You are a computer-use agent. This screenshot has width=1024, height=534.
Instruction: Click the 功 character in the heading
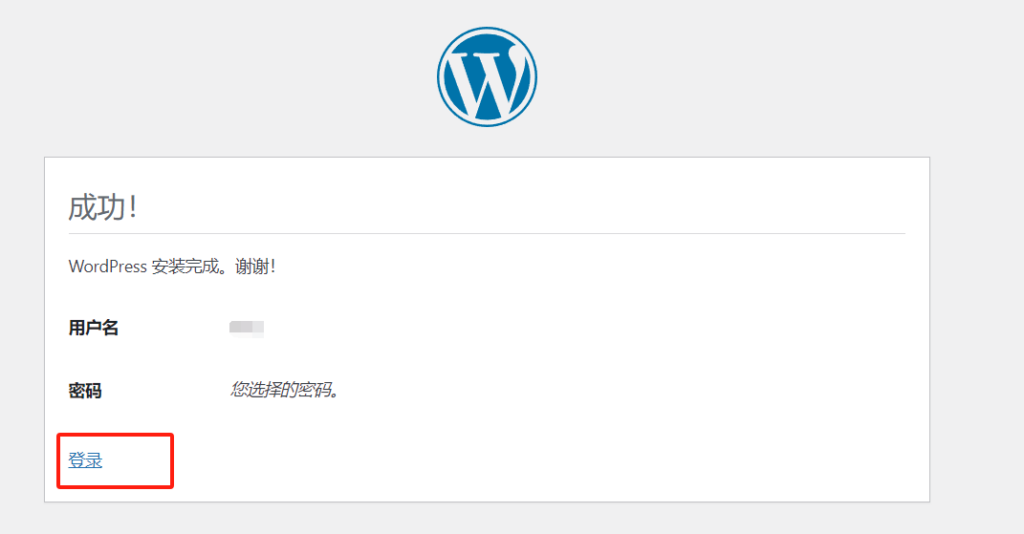click(x=110, y=207)
